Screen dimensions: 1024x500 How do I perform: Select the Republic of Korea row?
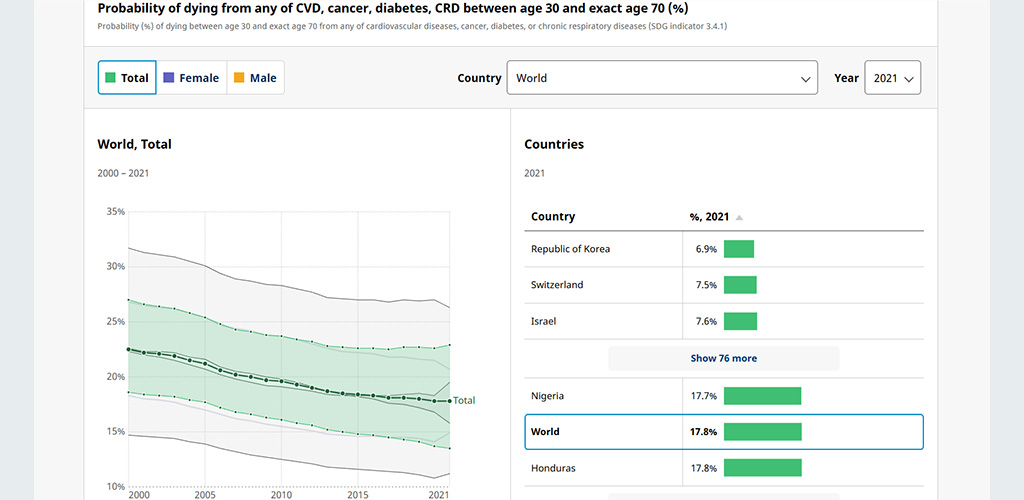tap(724, 249)
